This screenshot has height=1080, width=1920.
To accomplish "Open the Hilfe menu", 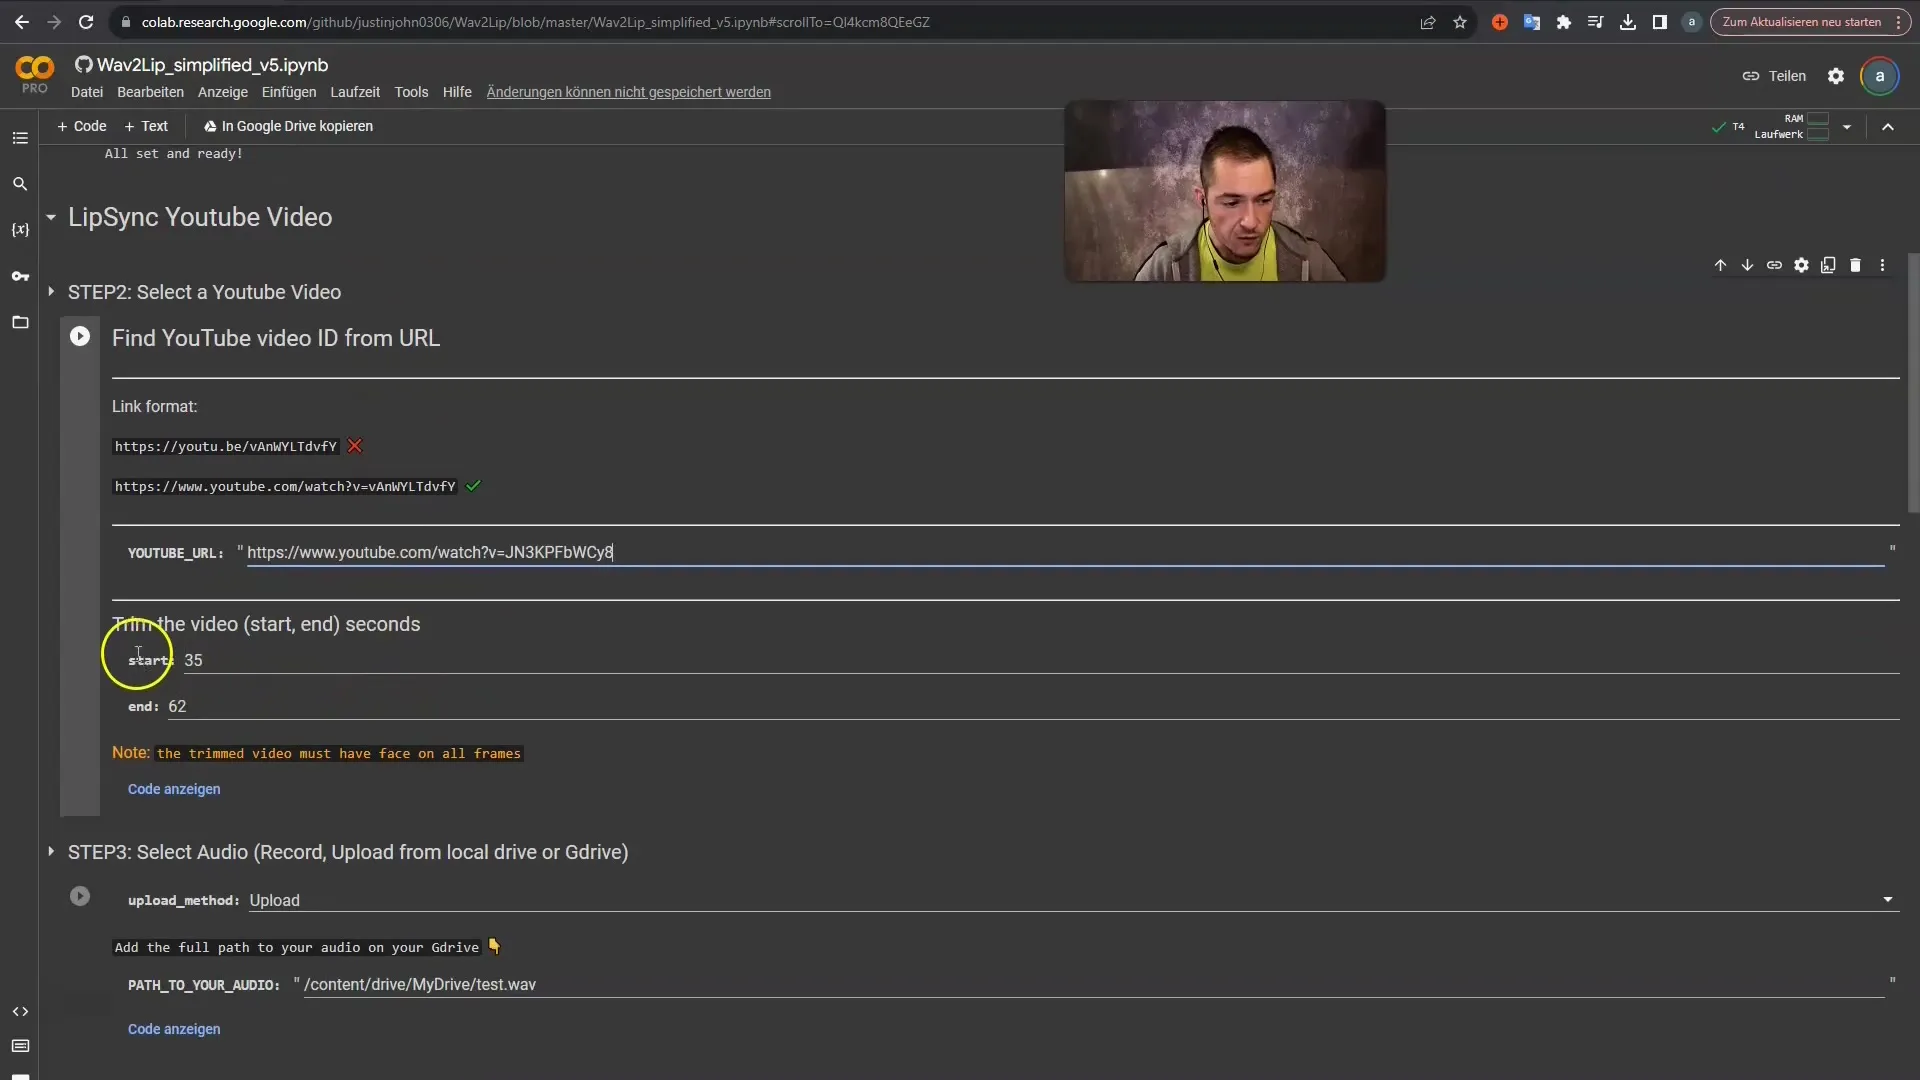I will (457, 92).
